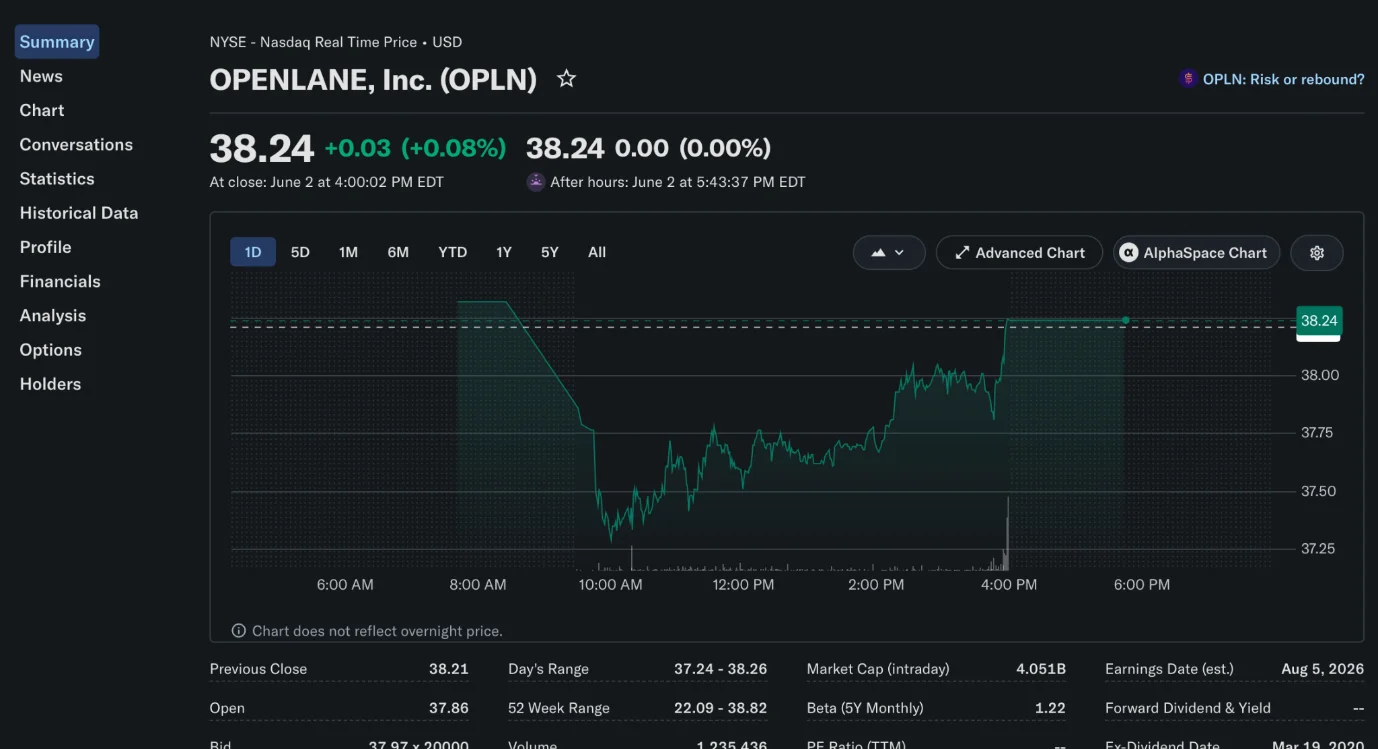Viewport: 1378px width, 749px height.
Task: Click the 10:00 AM time axis label
Action: [610, 585]
